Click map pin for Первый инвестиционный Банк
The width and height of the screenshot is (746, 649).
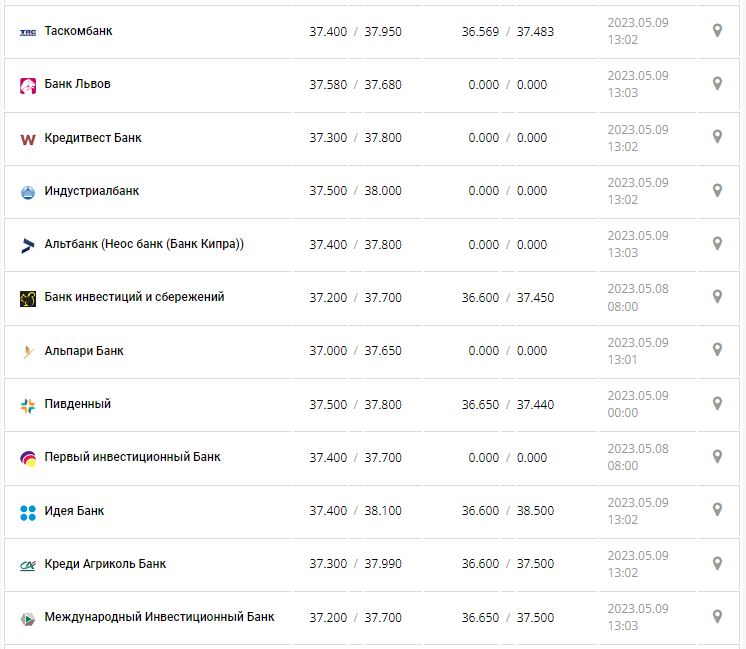[717, 457]
